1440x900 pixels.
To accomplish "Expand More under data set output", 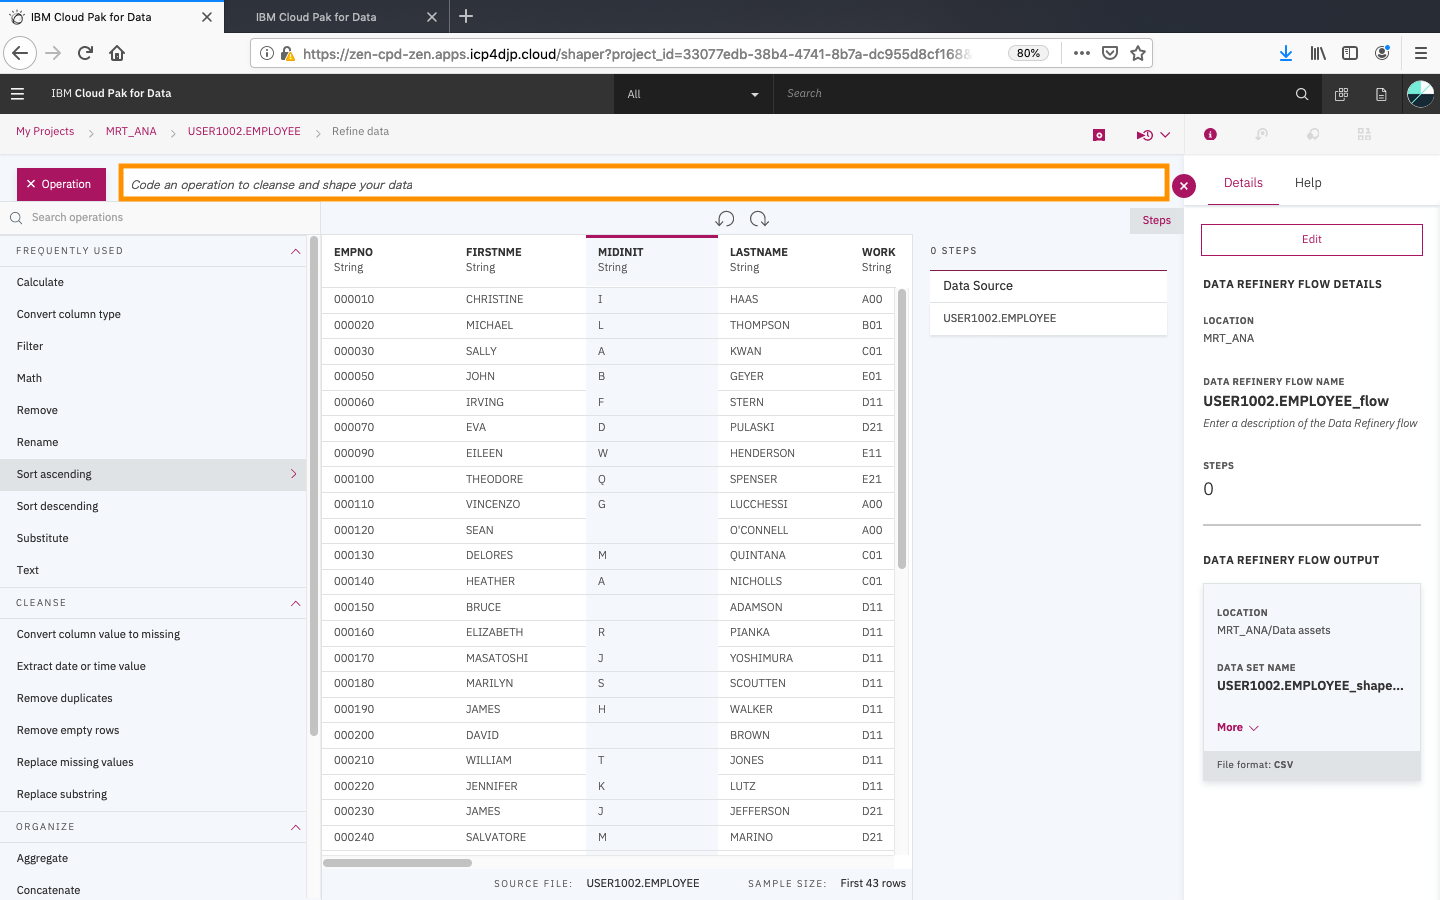I will (1237, 728).
